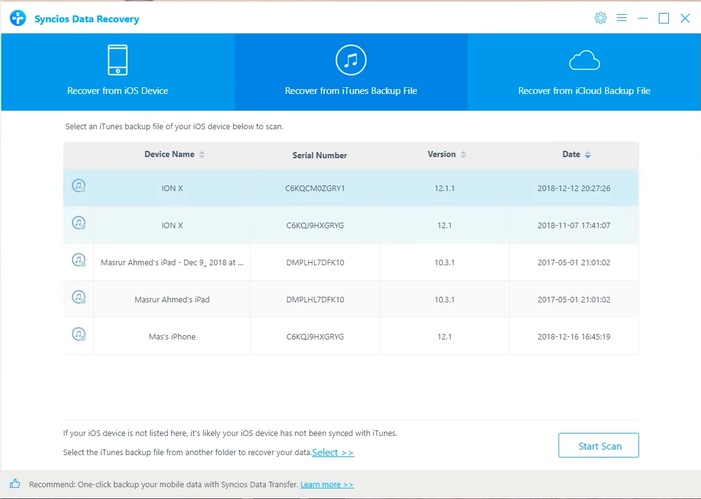Sort by Version using its sort arrows
The height and width of the screenshot is (499, 701).
pos(463,155)
